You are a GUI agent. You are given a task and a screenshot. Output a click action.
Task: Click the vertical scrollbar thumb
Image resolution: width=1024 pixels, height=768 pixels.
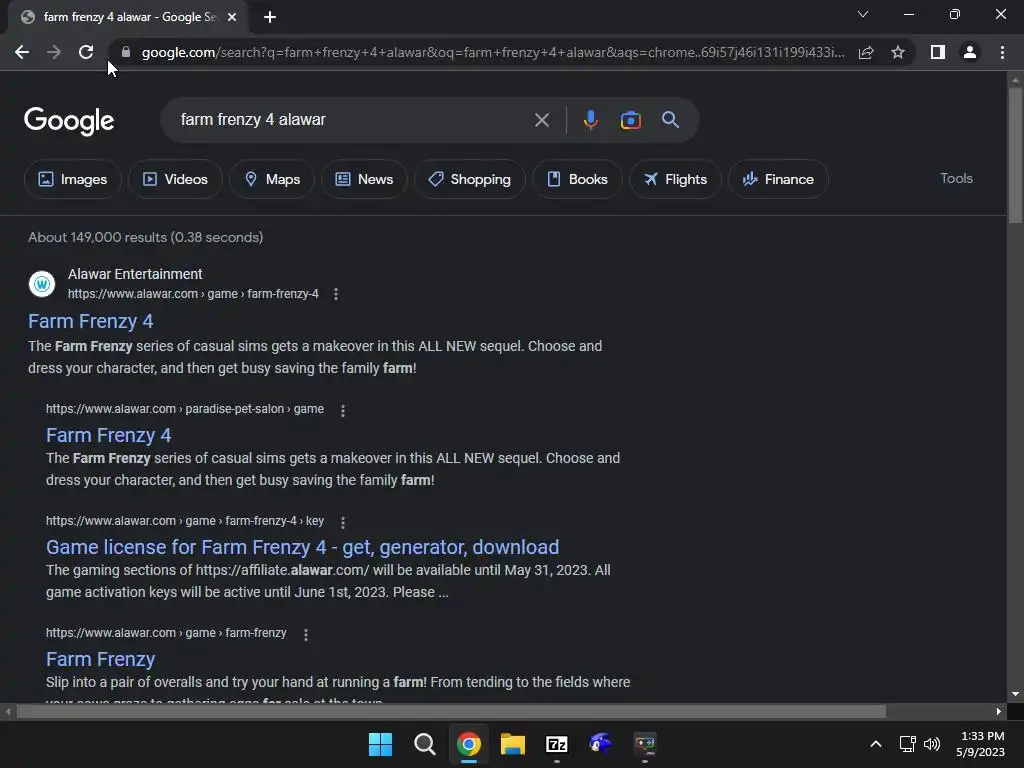tap(1015, 155)
